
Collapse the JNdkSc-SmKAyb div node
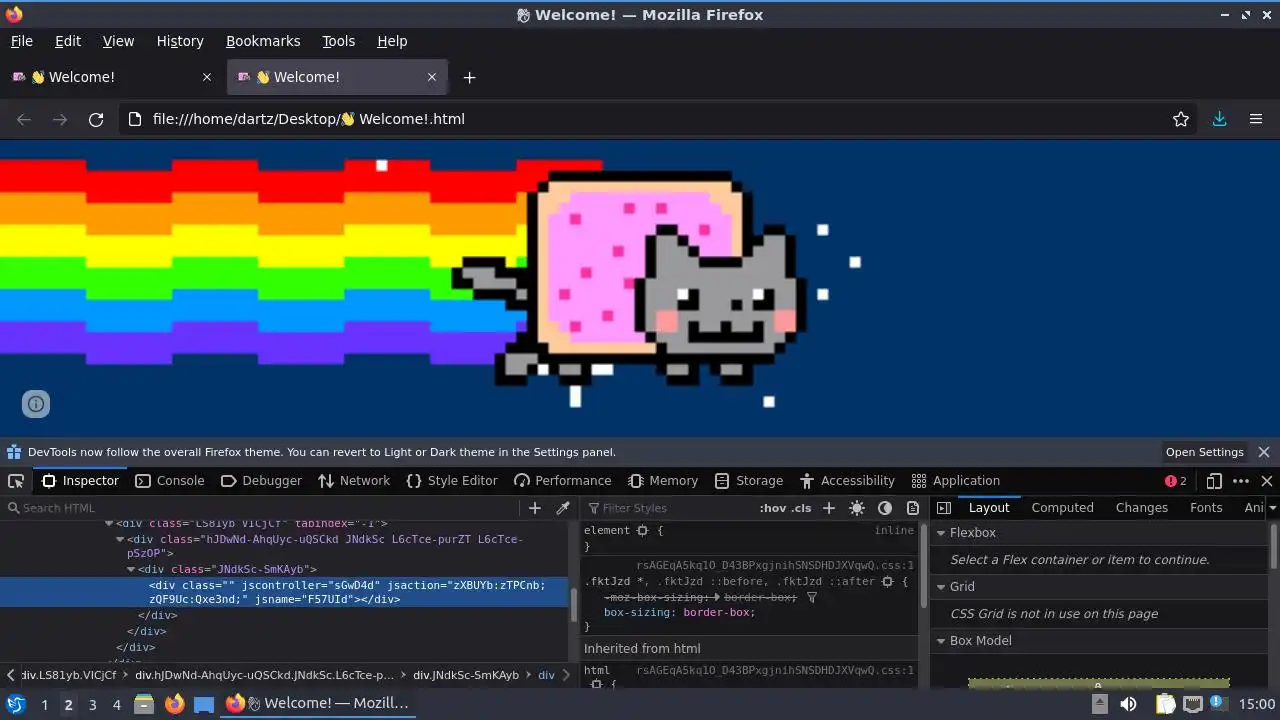(x=131, y=570)
